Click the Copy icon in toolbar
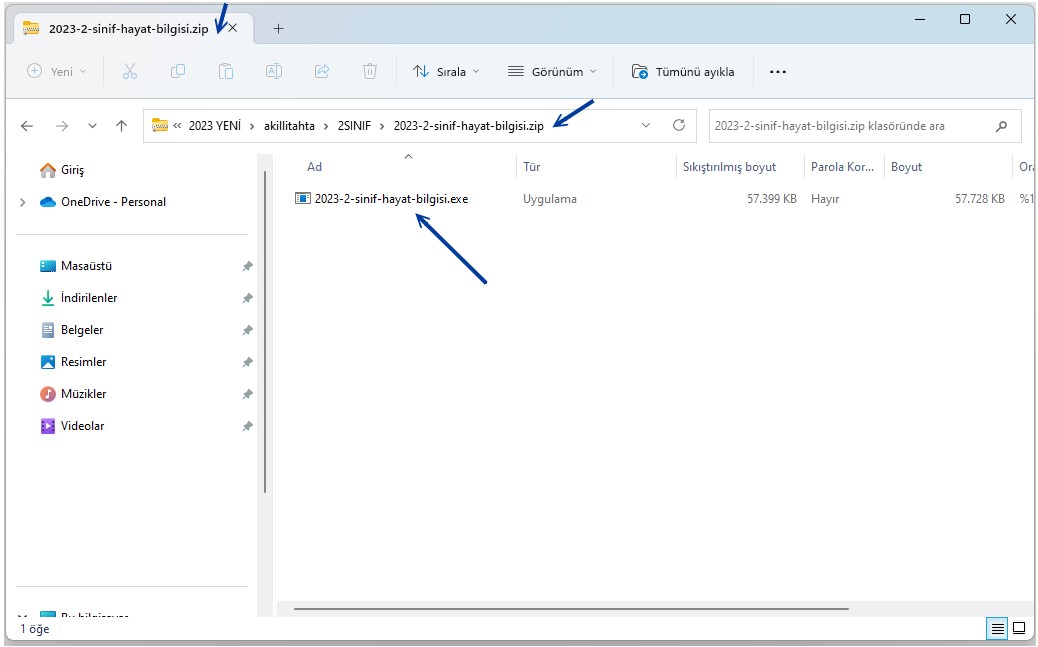This screenshot has width=1038, height=647. coord(178,71)
